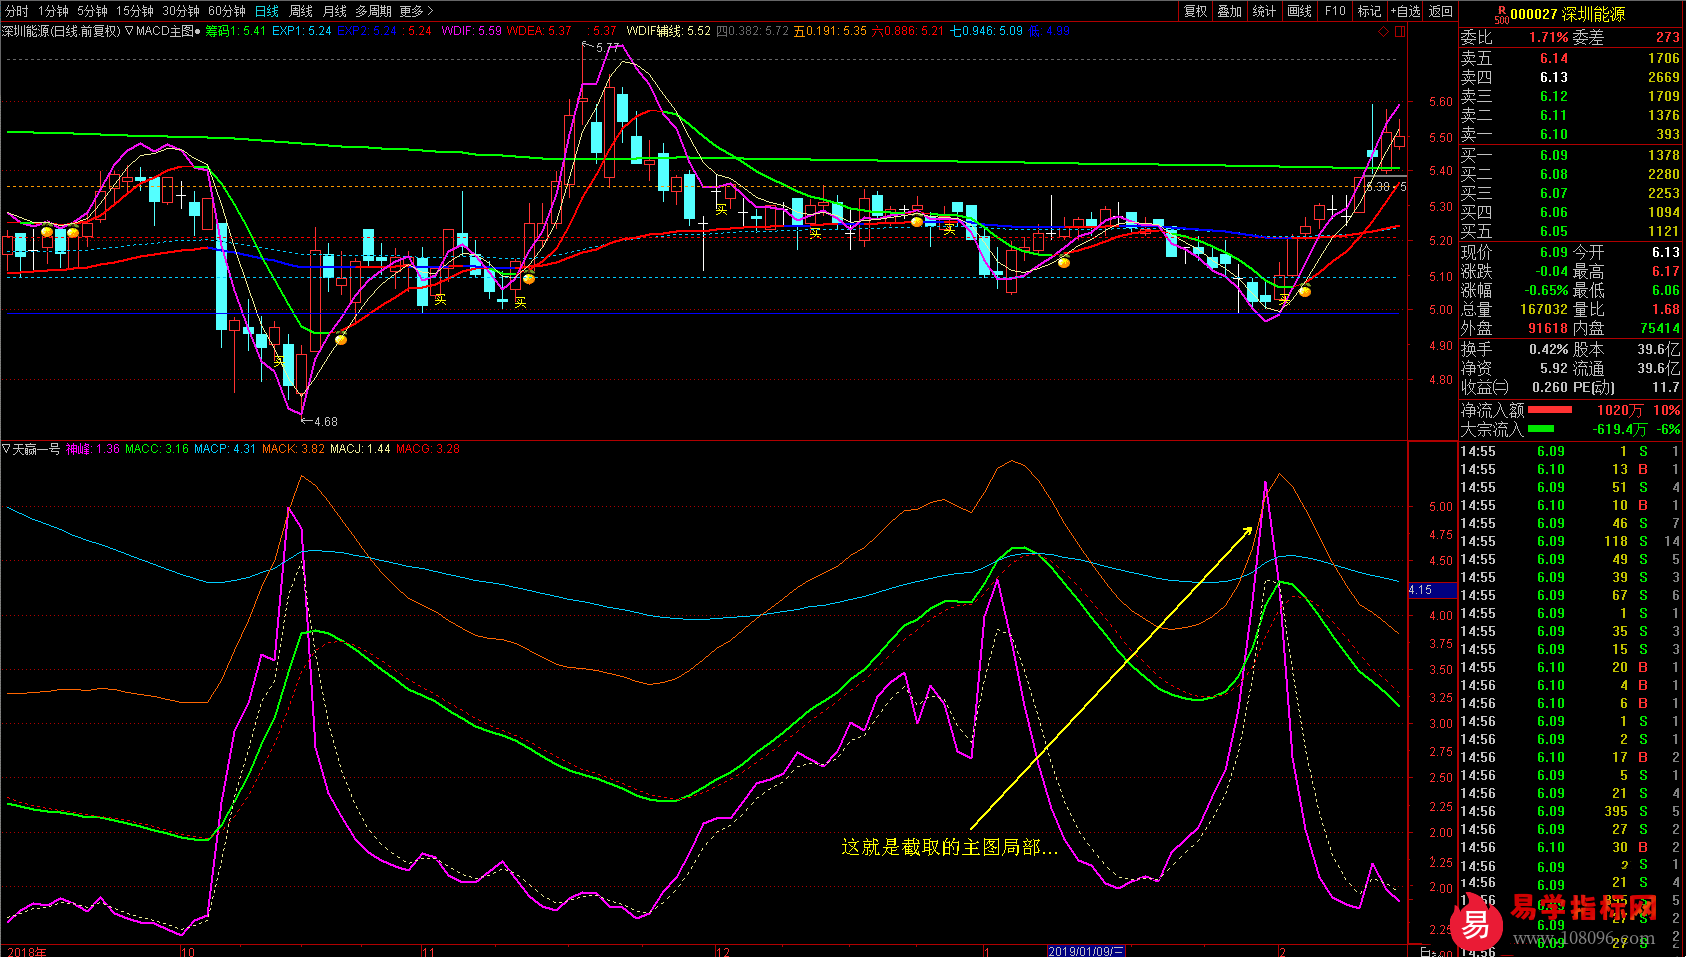This screenshot has height=957, width=1686.
Task: Click the red 净流入额 progress bar
Action: click(1550, 410)
